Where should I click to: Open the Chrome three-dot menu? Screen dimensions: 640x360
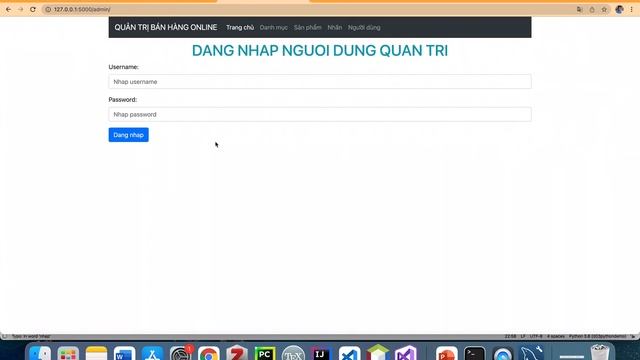pyautogui.click(x=631, y=9)
